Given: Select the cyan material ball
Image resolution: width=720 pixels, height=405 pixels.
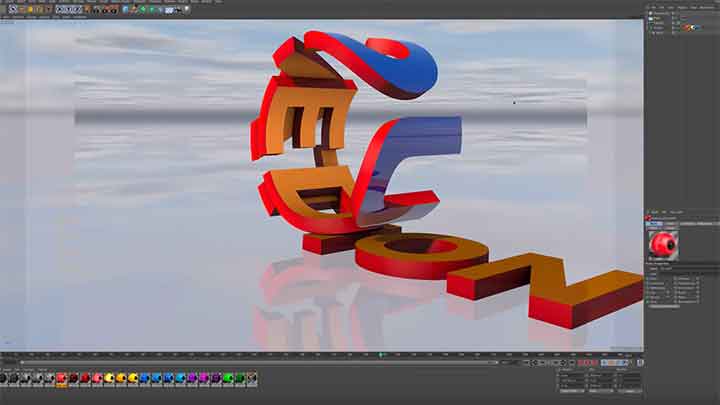Looking at the screenshot, I should pos(180,378).
